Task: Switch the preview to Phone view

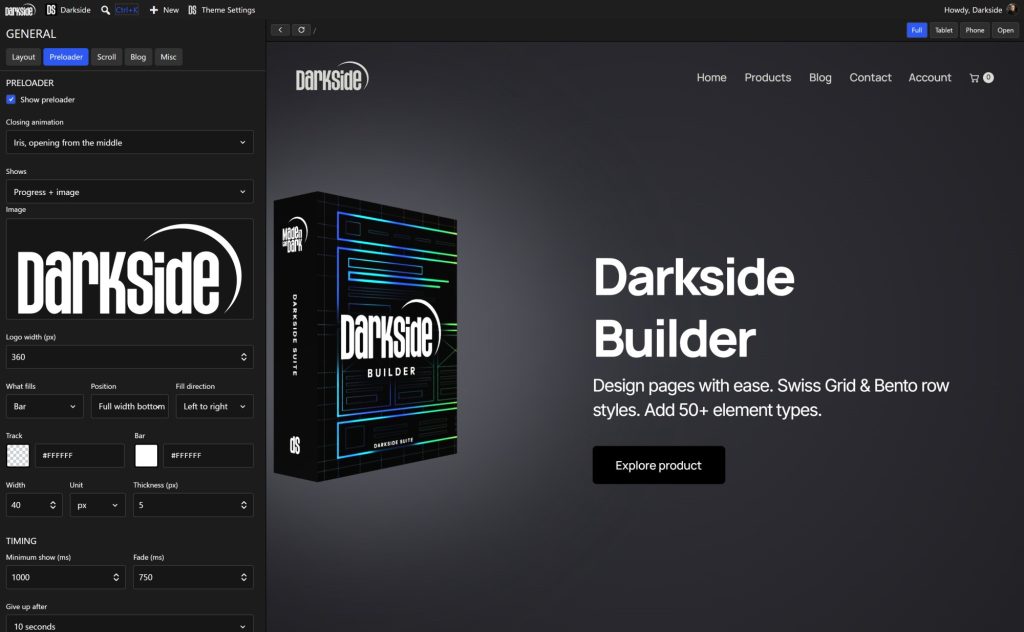Action: [974, 30]
